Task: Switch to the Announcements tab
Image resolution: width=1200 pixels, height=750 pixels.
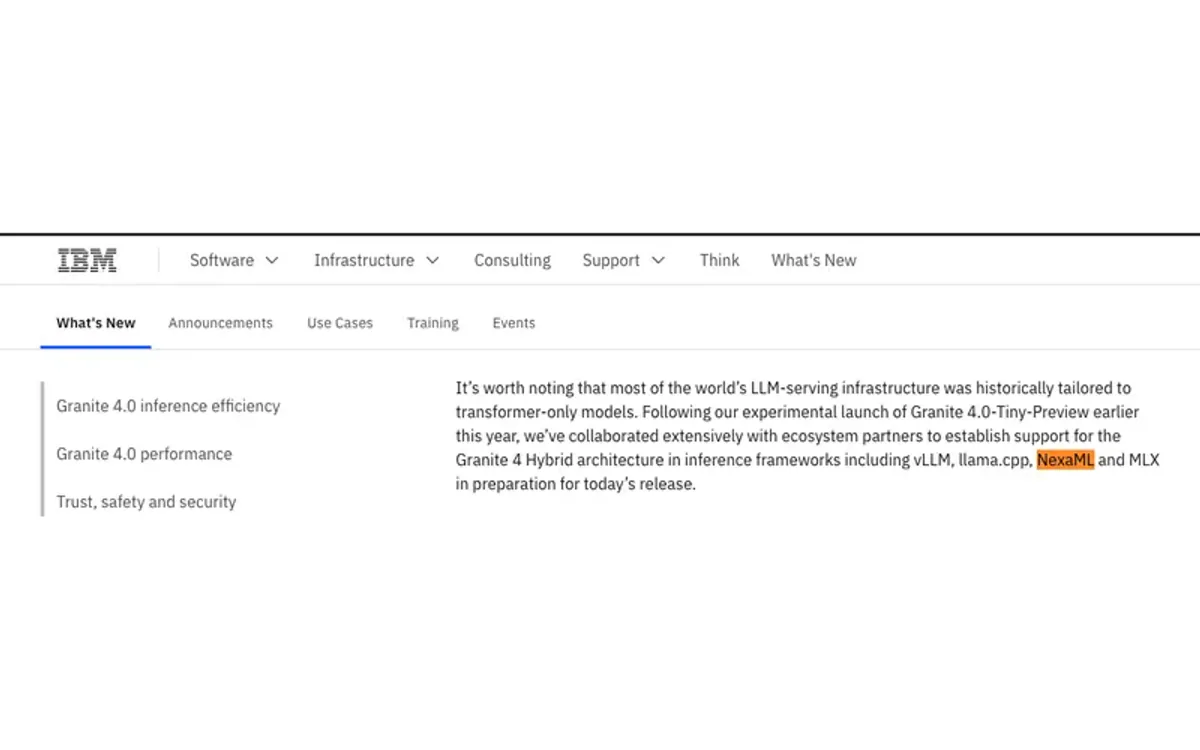Action: pyautogui.click(x=220, y=323)
